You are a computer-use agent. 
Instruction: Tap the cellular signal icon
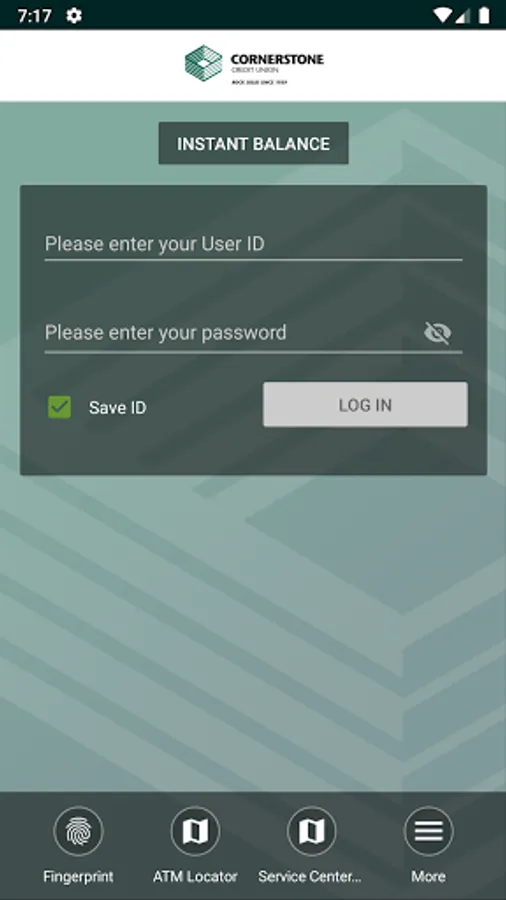[x=463, y=15]
